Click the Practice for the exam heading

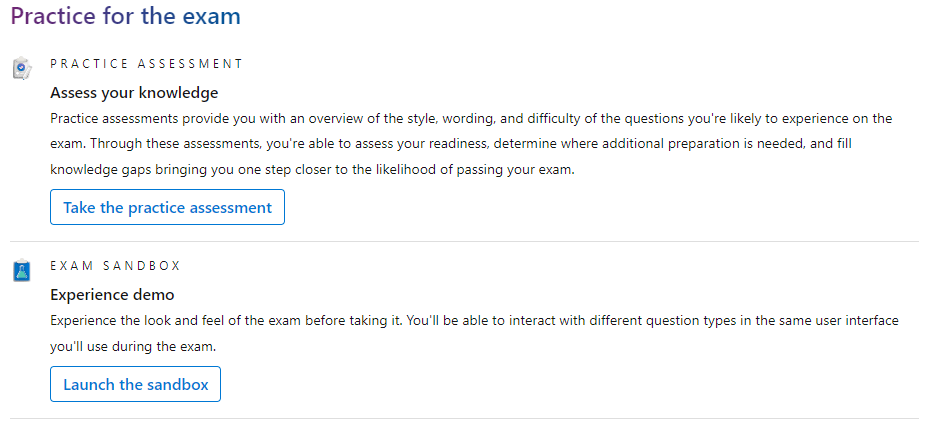click(125, 17)
